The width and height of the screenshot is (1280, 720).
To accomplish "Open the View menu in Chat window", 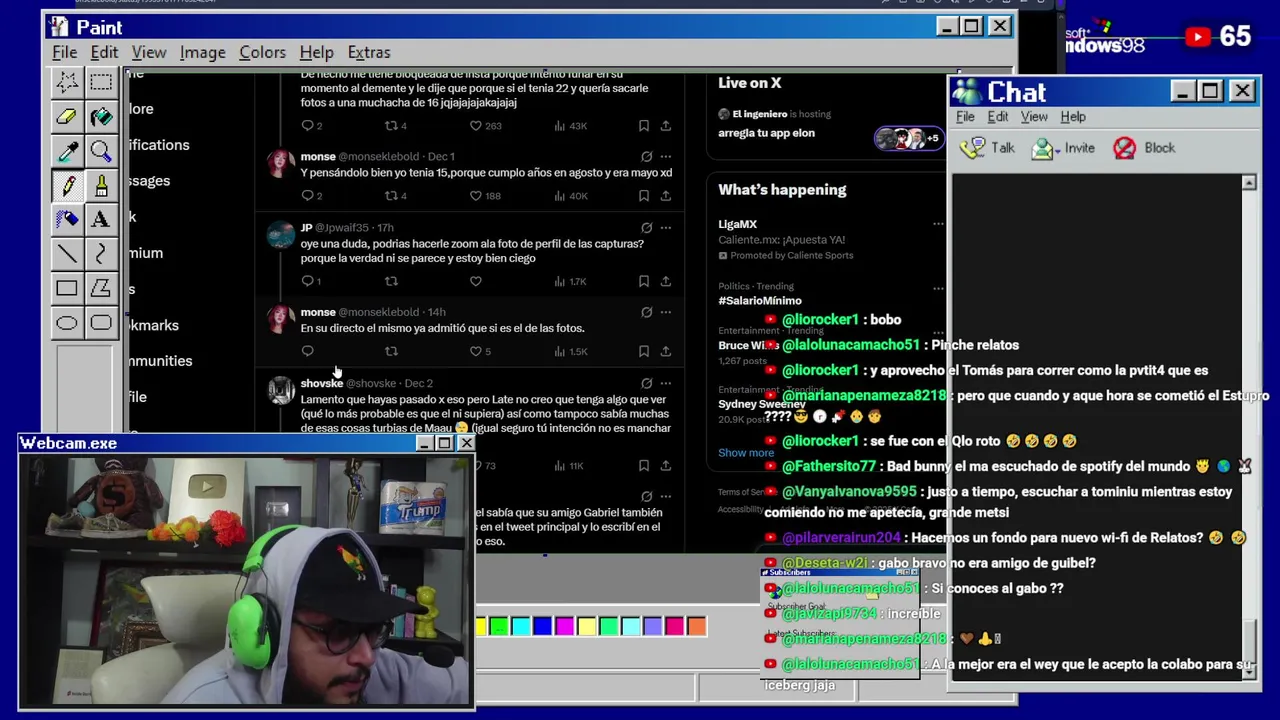I will pyautogui.click(x=1034, y=117).
